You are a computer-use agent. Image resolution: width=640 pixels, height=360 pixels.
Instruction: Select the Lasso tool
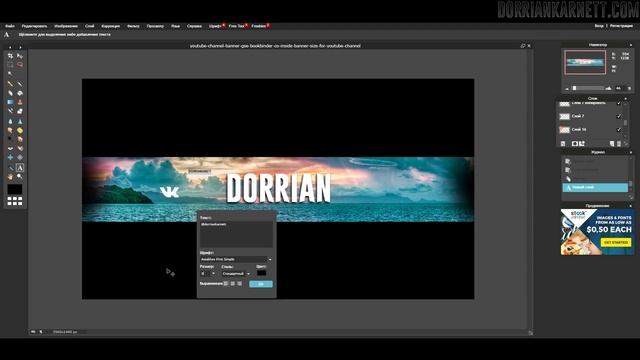[x=20, y=65]
